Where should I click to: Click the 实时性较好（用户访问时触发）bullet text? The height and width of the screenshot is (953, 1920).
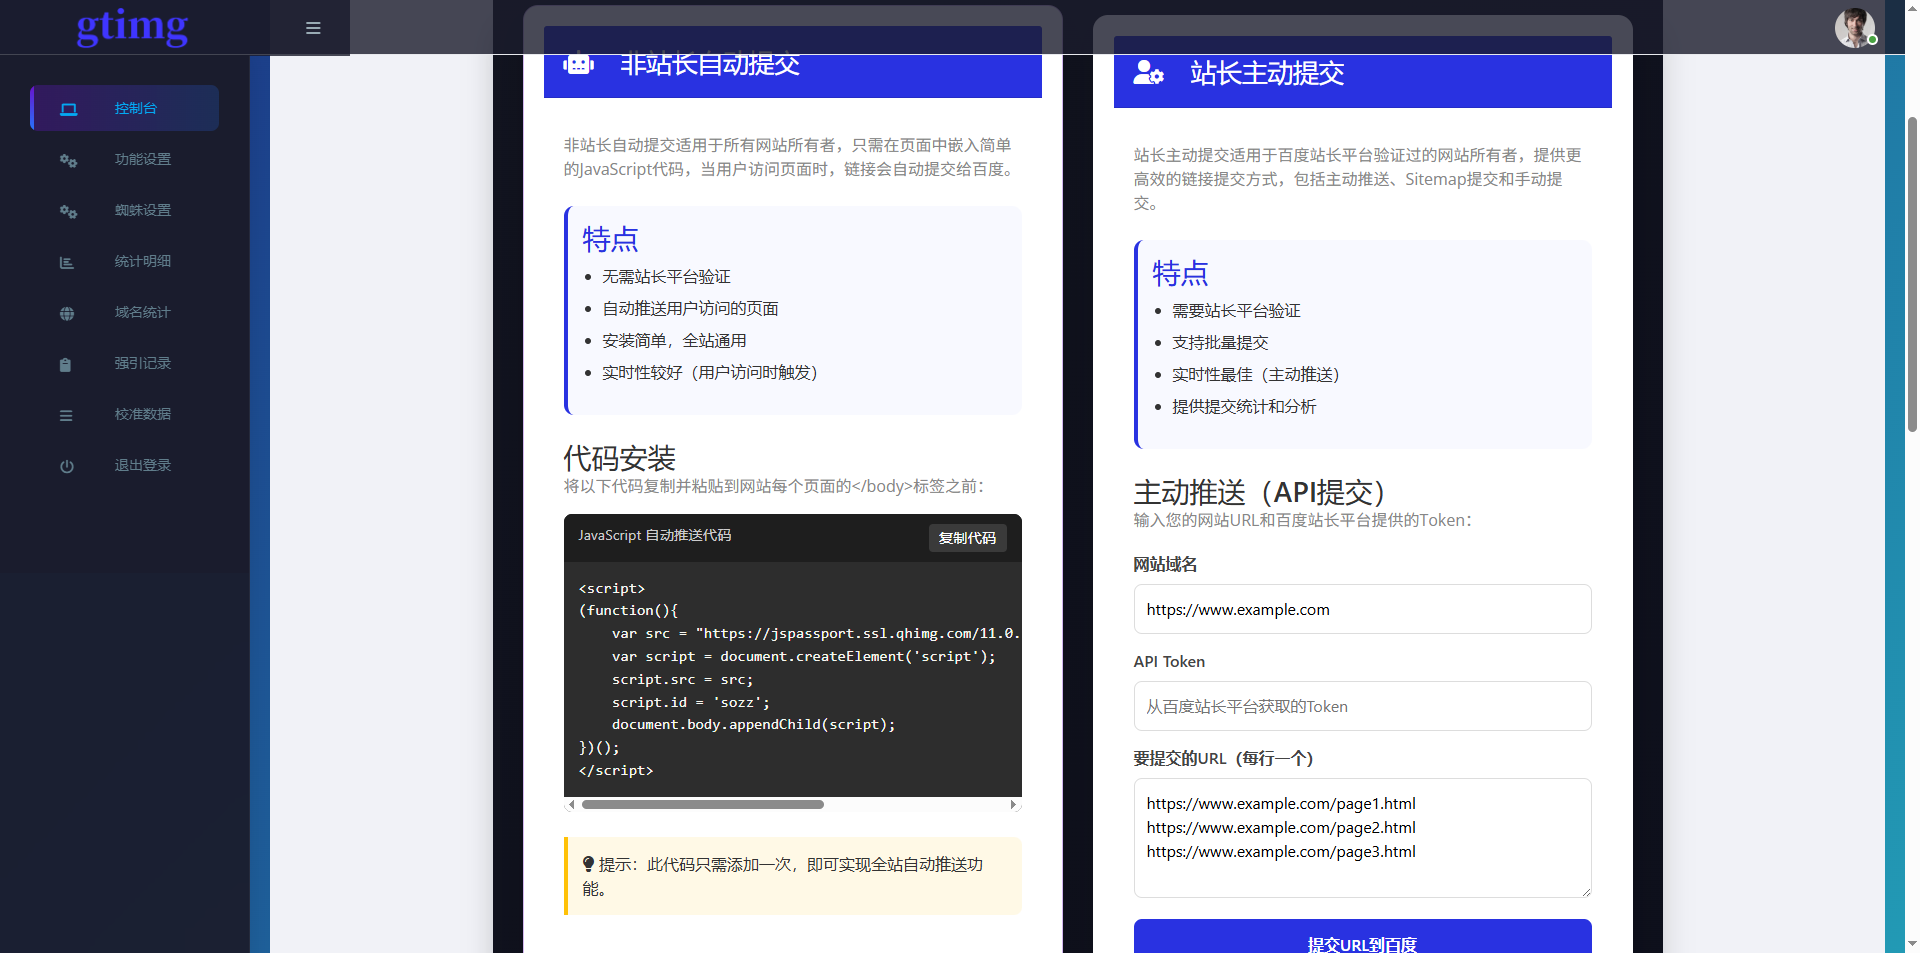coord(710,373)
